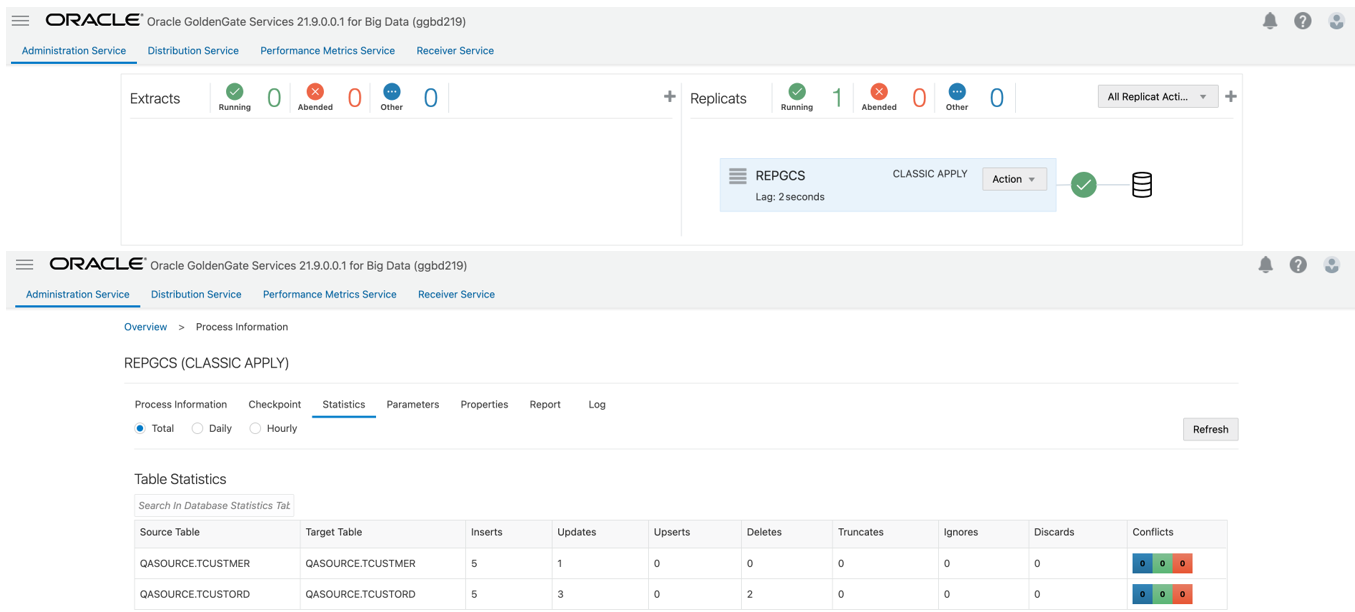Screen dimensions: 1355x612
Task: Switch to the Parameters tab
Action: coord(412,404)
